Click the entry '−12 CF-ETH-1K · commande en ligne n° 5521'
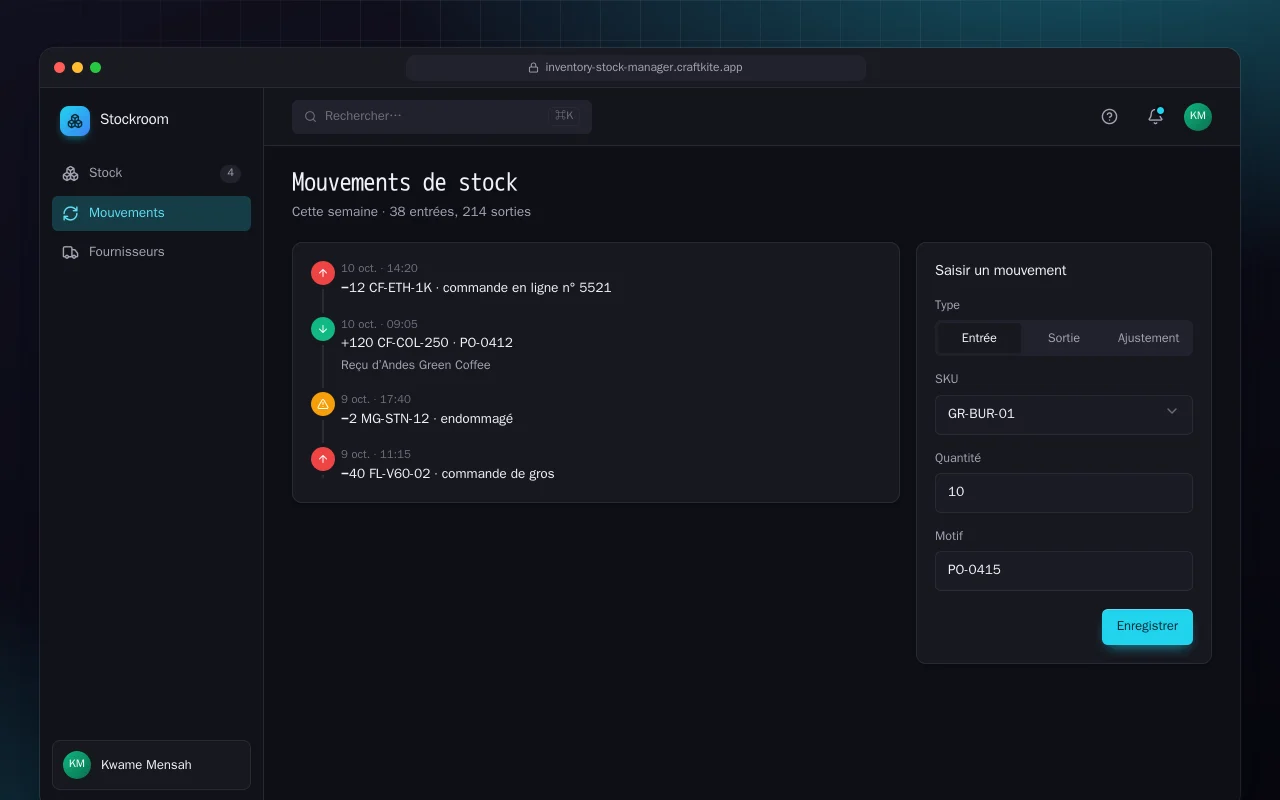 click(x=476, y=288)
